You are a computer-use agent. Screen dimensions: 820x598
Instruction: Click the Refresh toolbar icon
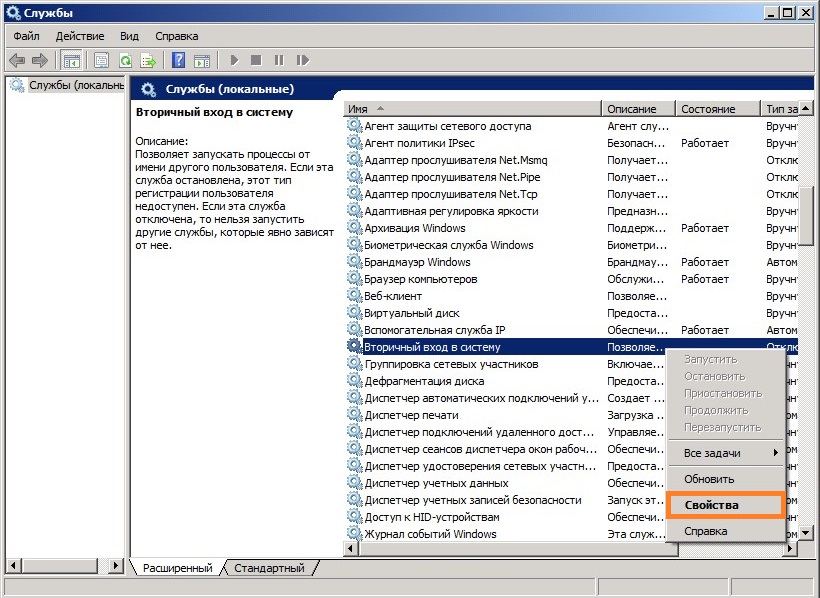click(125, 61)
